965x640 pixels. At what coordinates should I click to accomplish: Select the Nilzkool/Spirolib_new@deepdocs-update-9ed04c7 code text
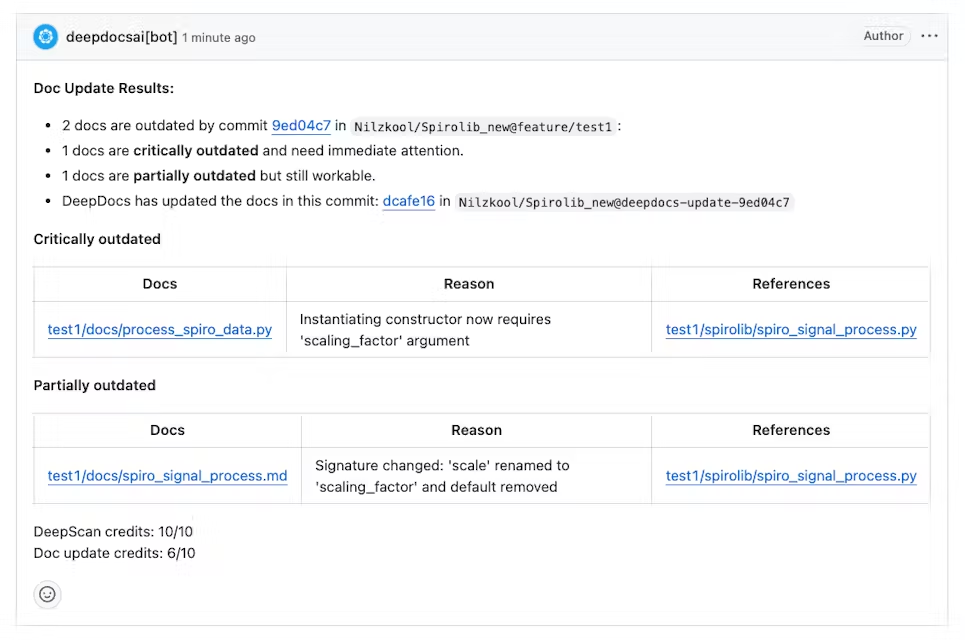[624, 202]
